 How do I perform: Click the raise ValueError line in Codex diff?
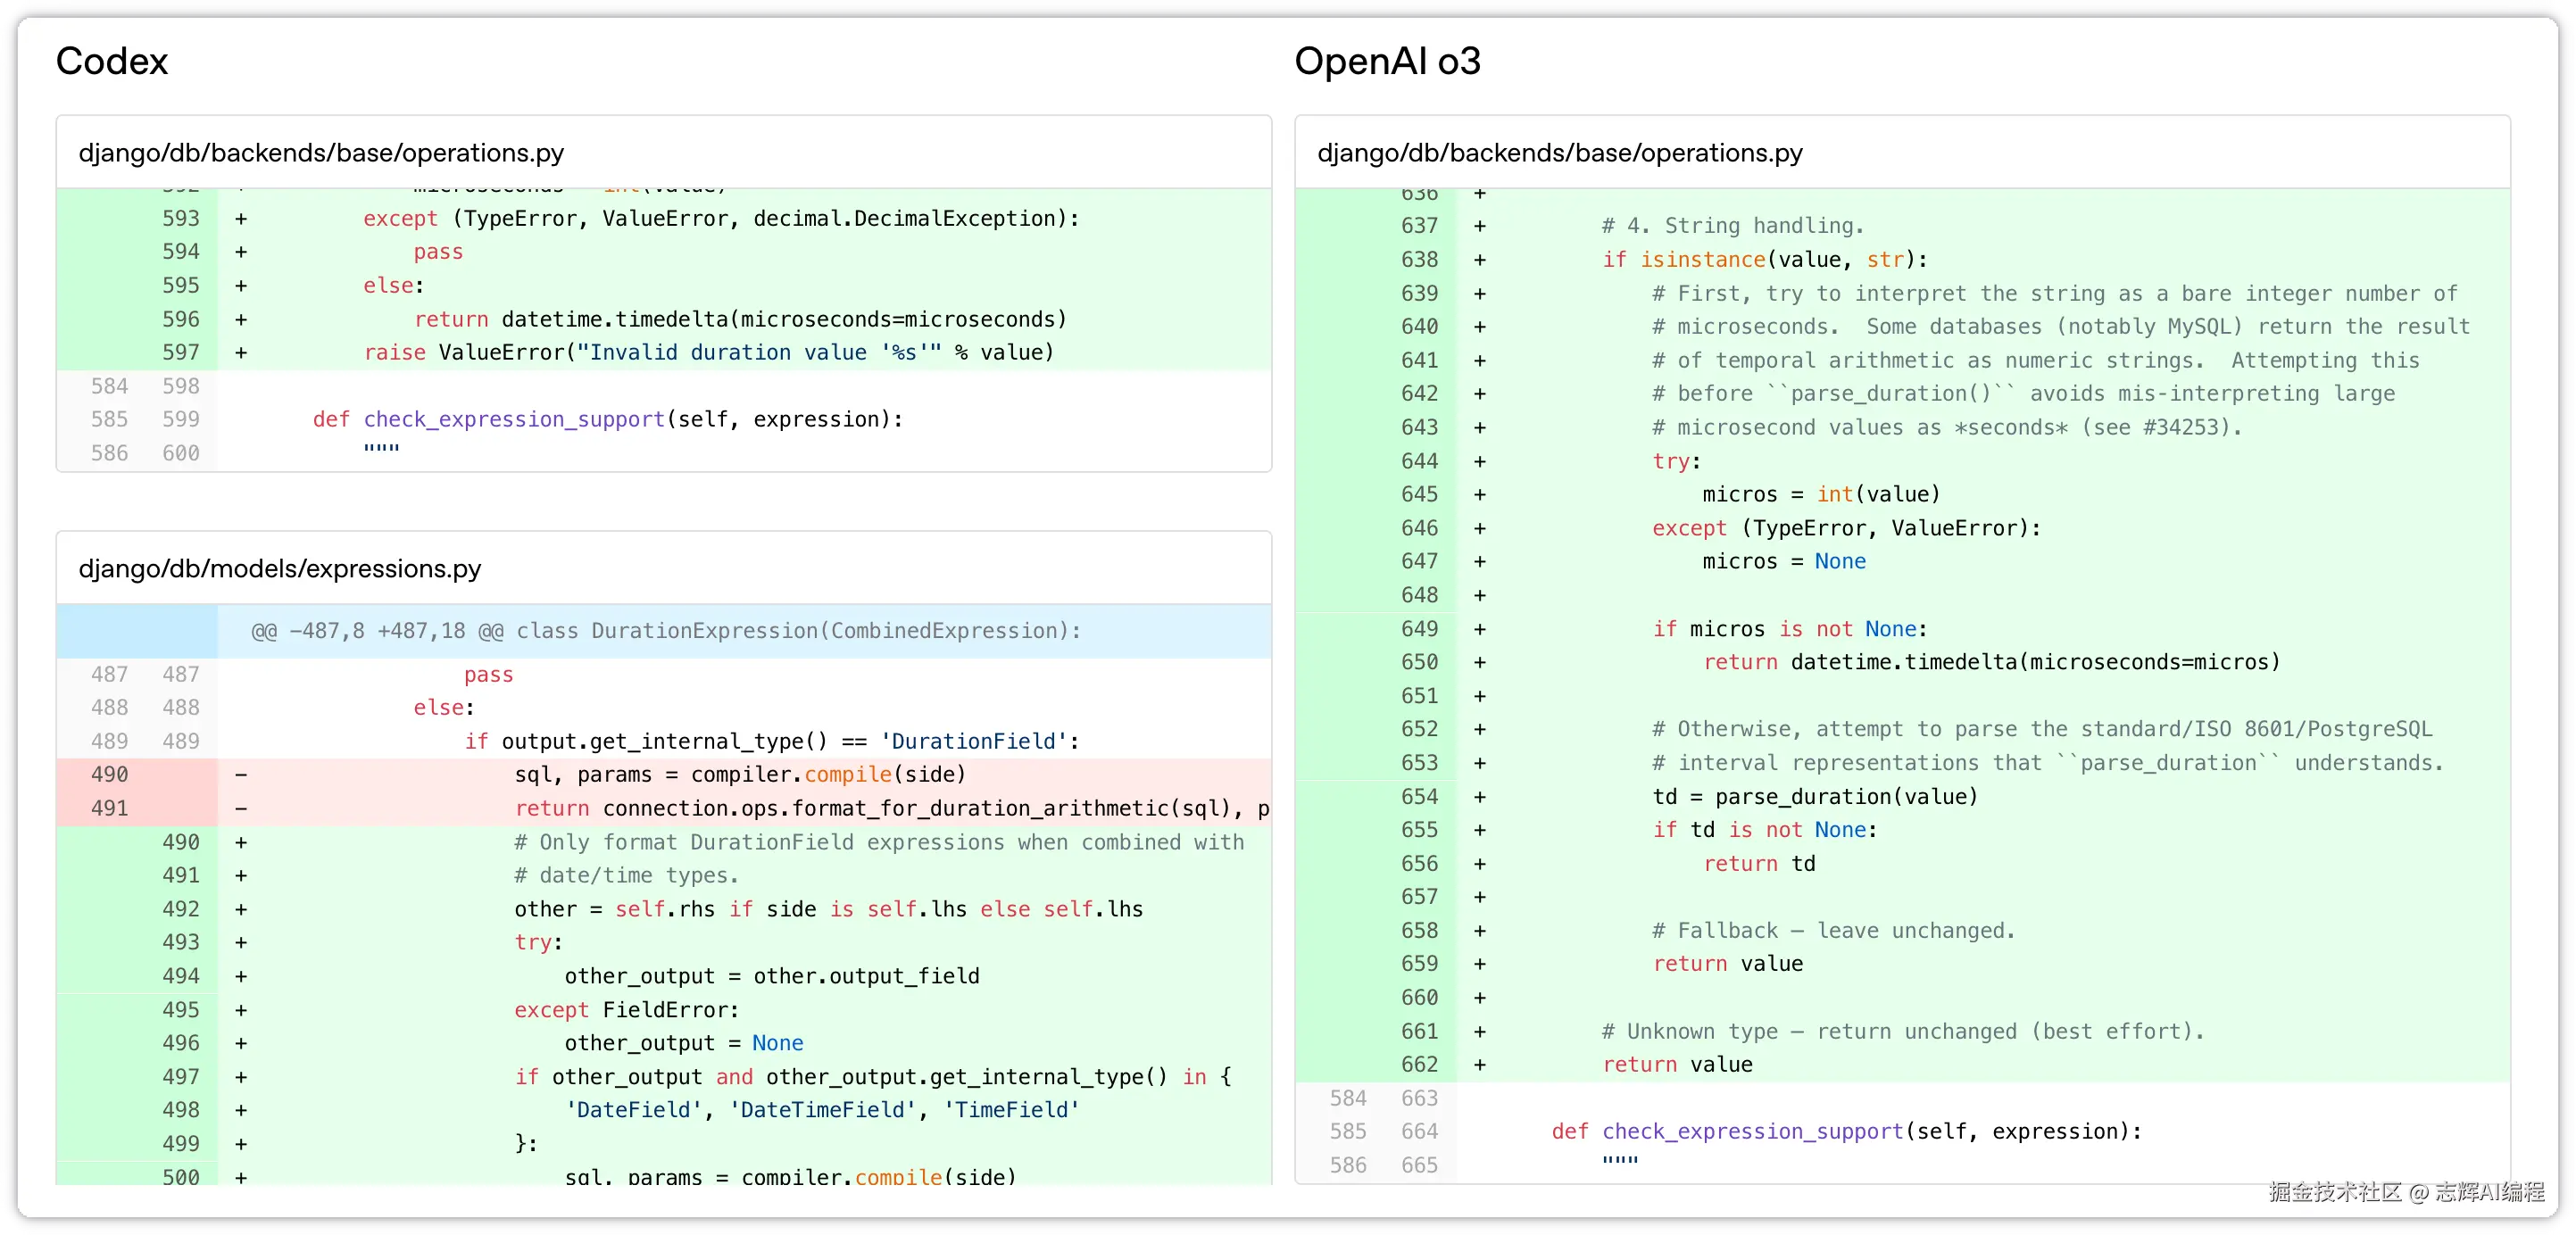pyautogui.click(x=708, y=352)
